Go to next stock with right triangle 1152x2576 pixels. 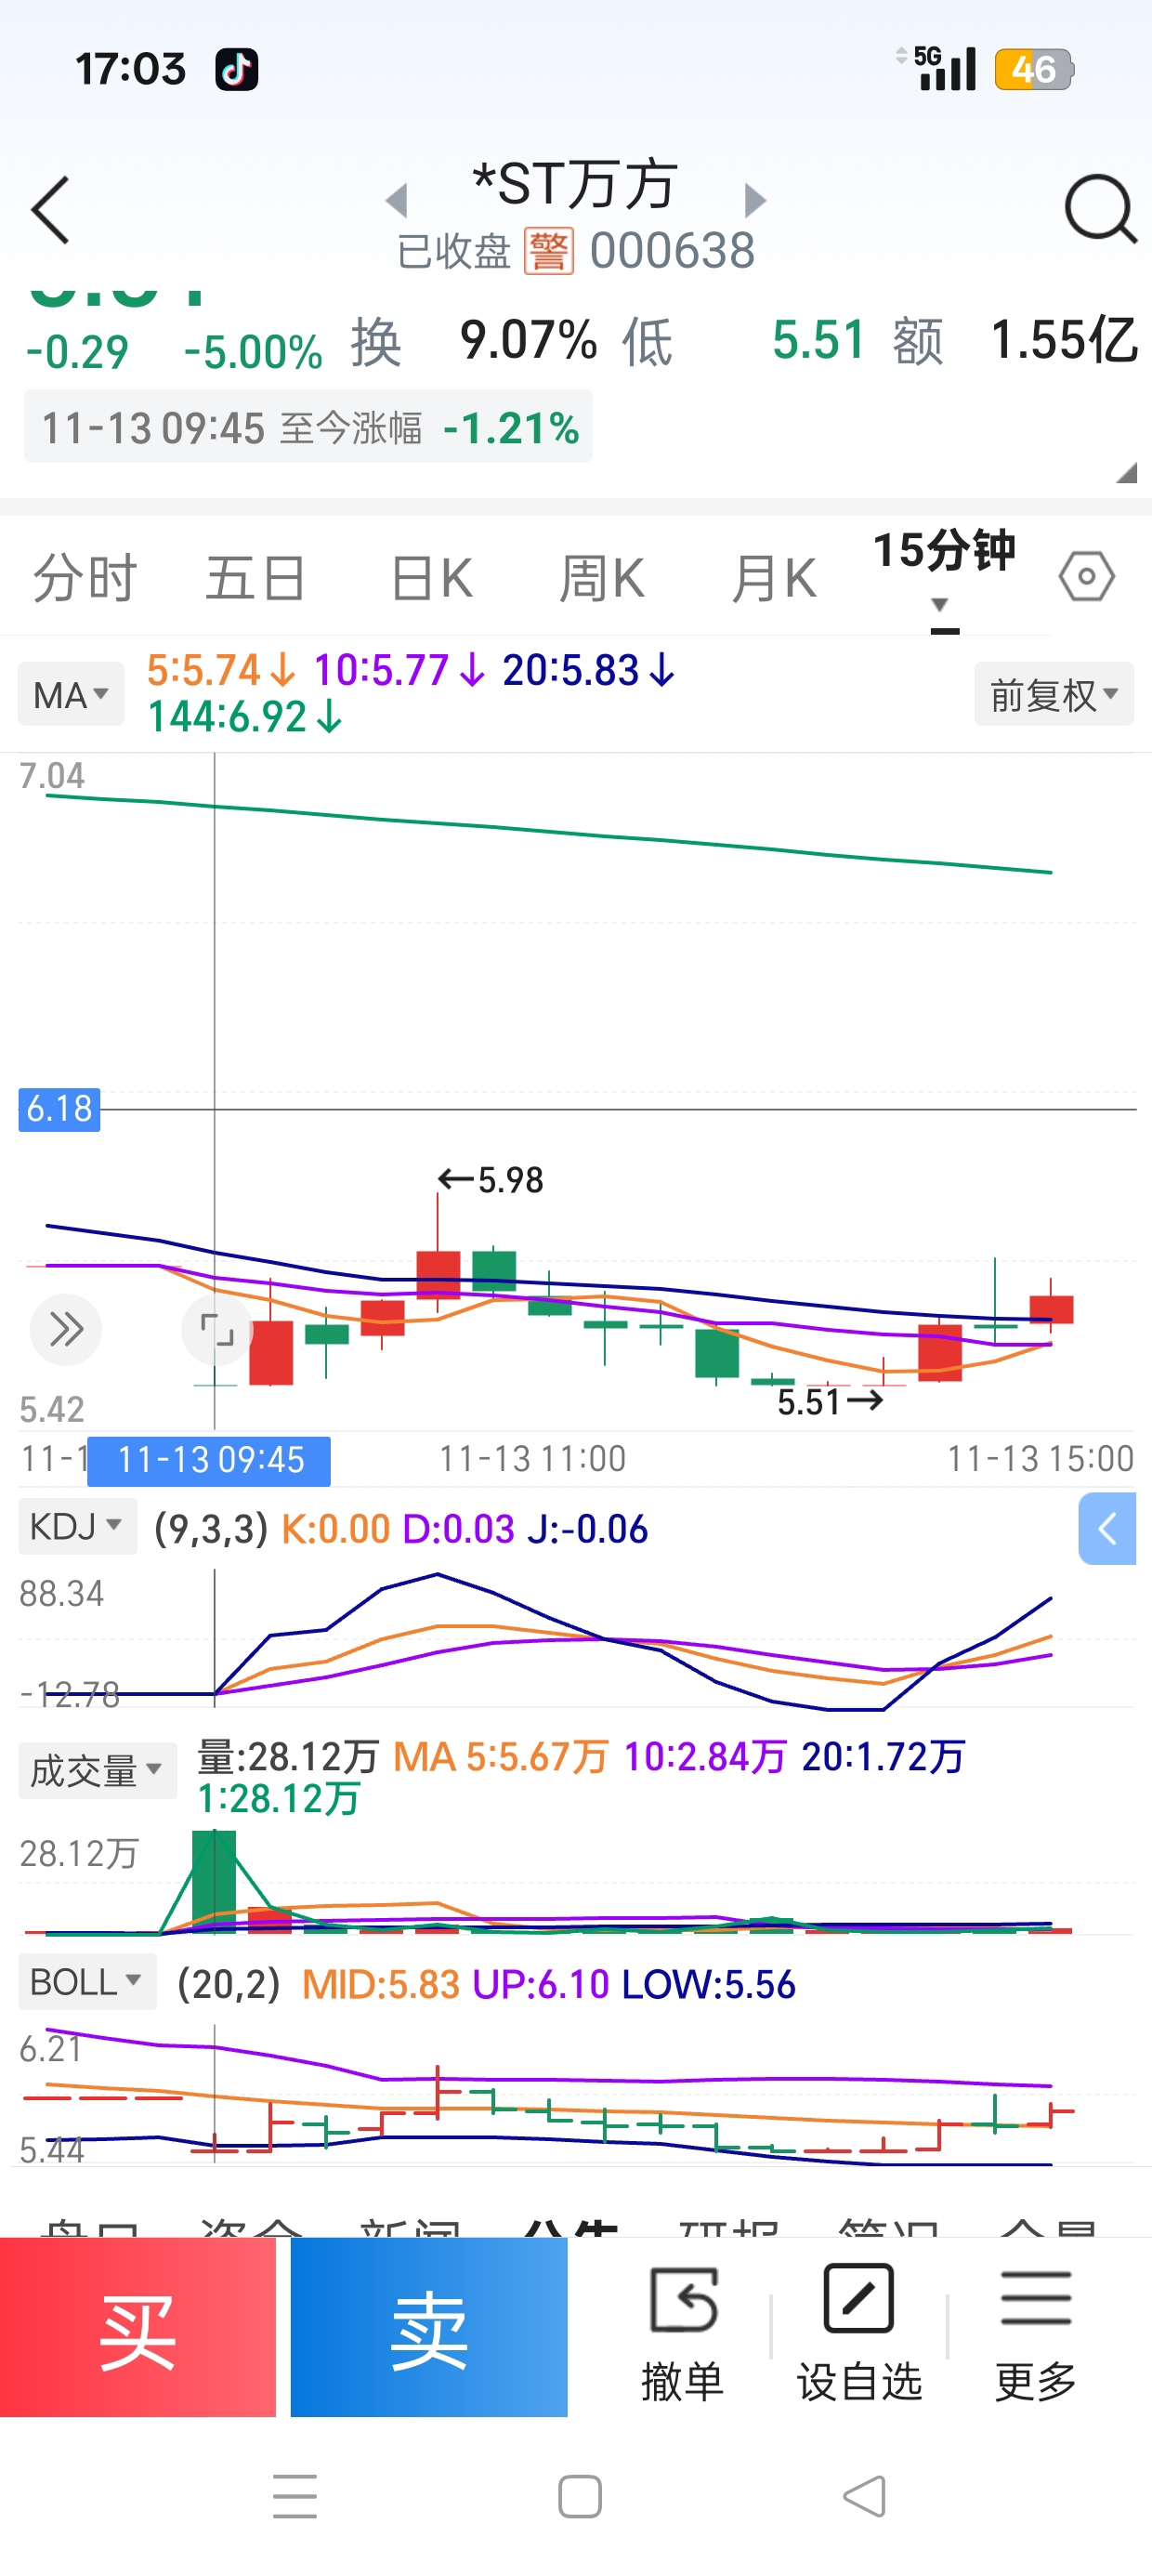click(755, 200)
